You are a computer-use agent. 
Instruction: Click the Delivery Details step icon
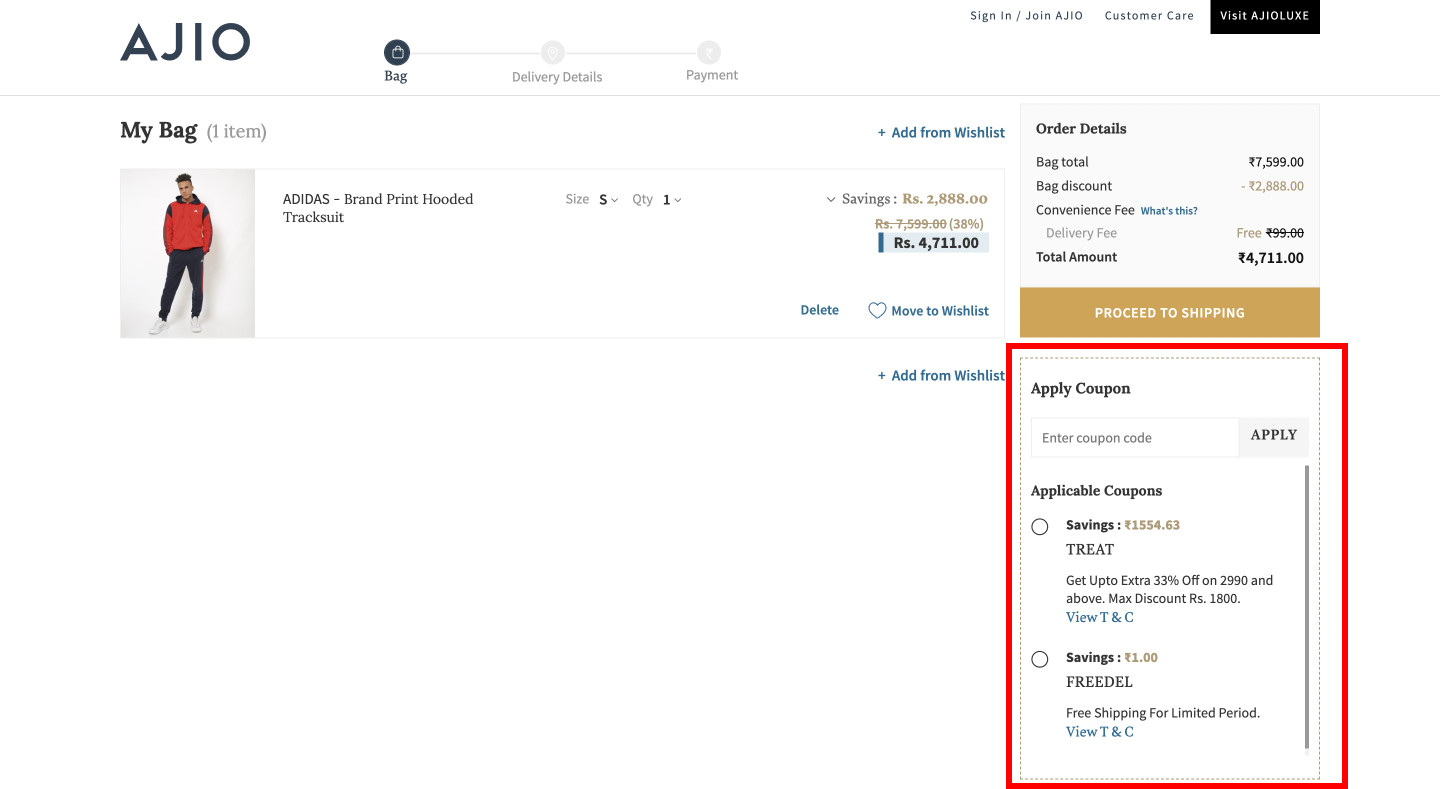coord(553,52)
